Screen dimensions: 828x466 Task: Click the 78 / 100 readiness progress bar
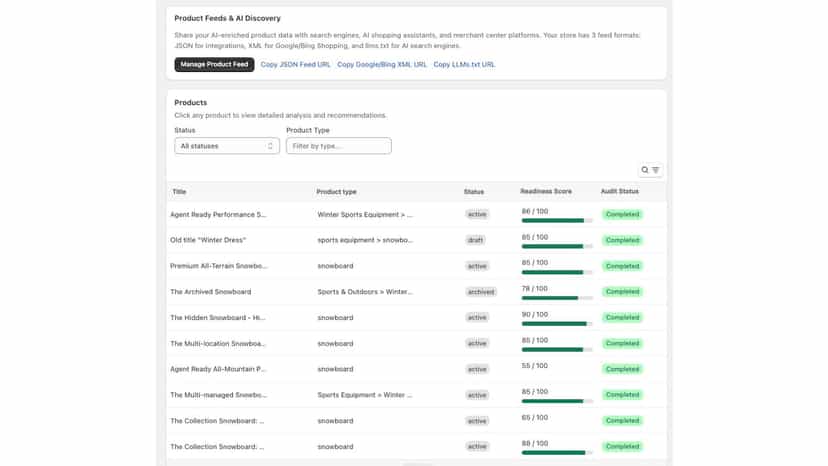click(x=557, y=298)
